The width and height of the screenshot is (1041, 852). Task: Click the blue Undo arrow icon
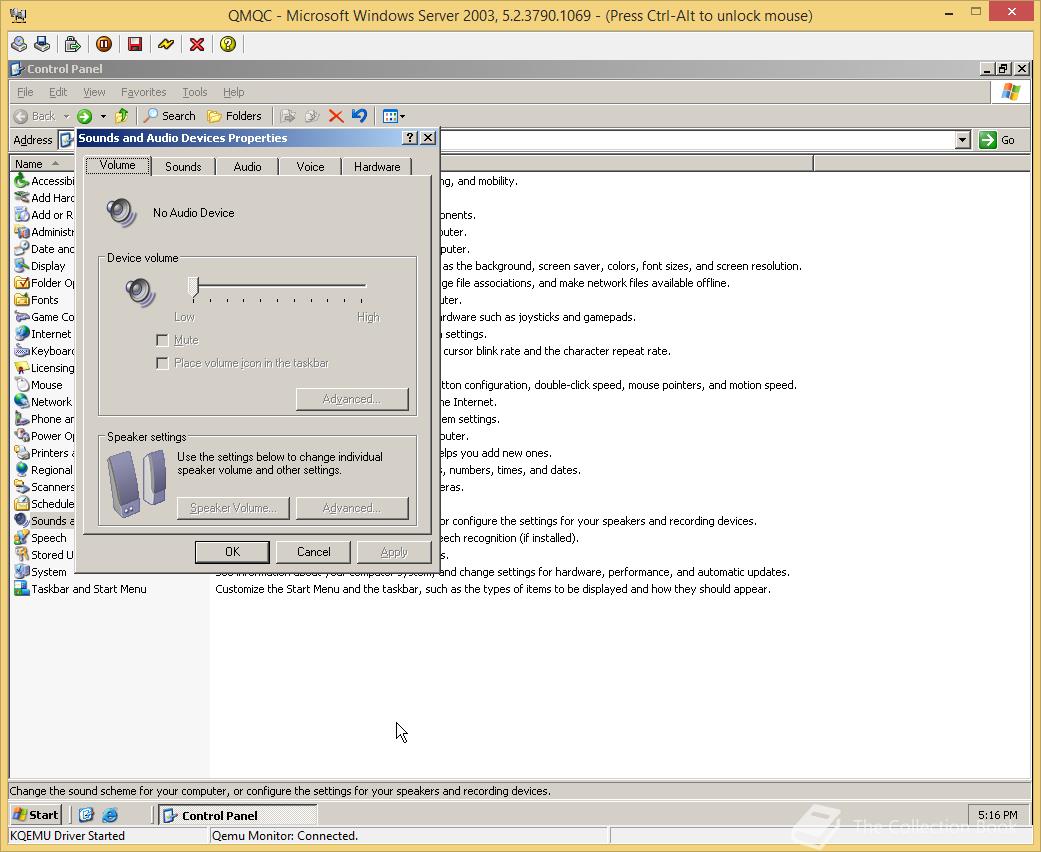coord(359,116)
